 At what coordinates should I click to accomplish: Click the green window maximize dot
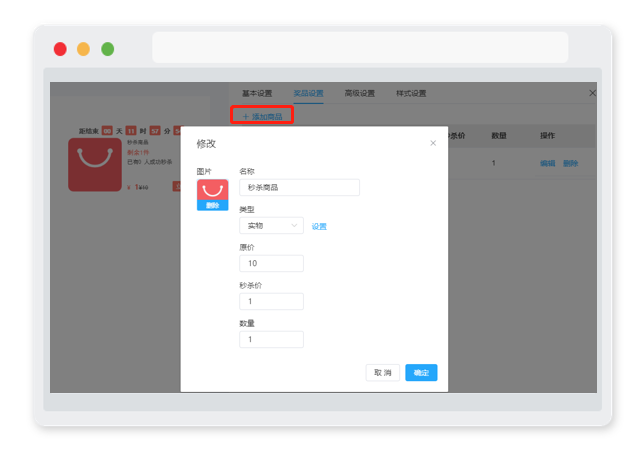pyautogui.click(x=108, y=49)
